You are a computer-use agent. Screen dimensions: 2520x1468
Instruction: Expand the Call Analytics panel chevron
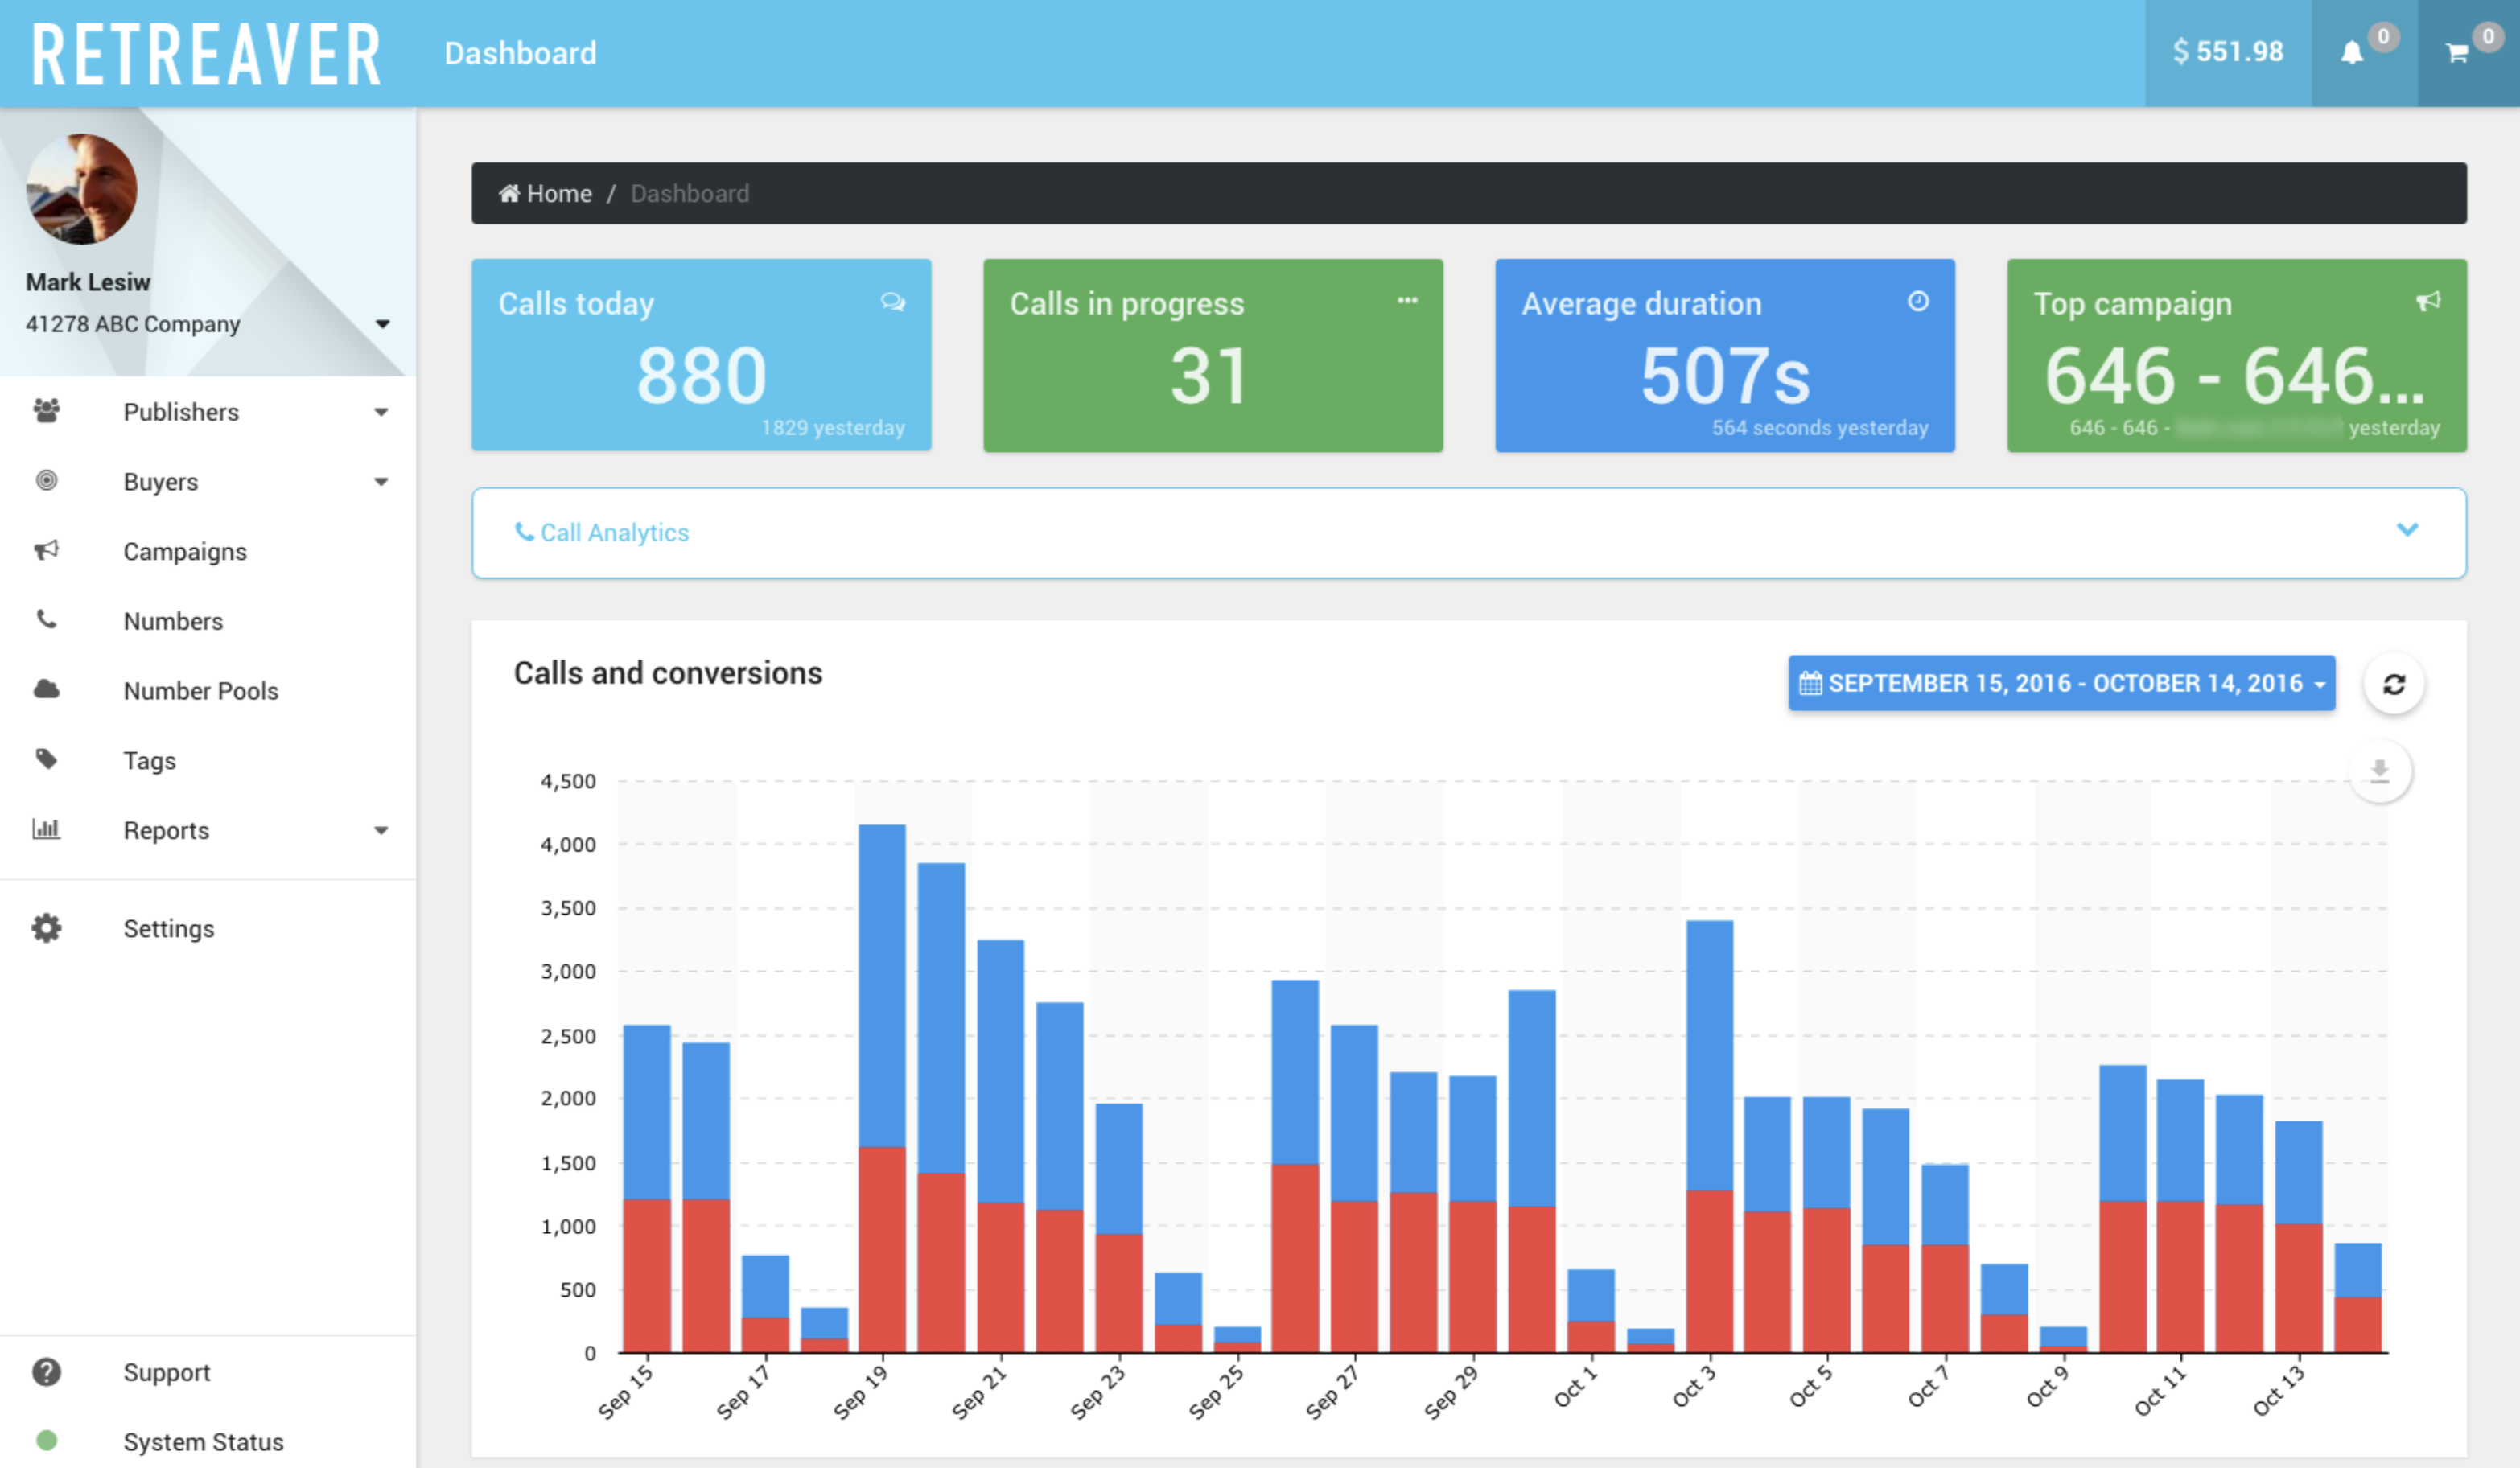(2407, 530)
